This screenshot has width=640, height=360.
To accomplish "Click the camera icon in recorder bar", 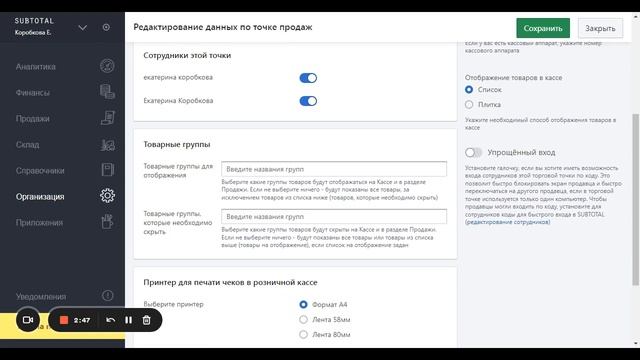I will coord(28,320).
